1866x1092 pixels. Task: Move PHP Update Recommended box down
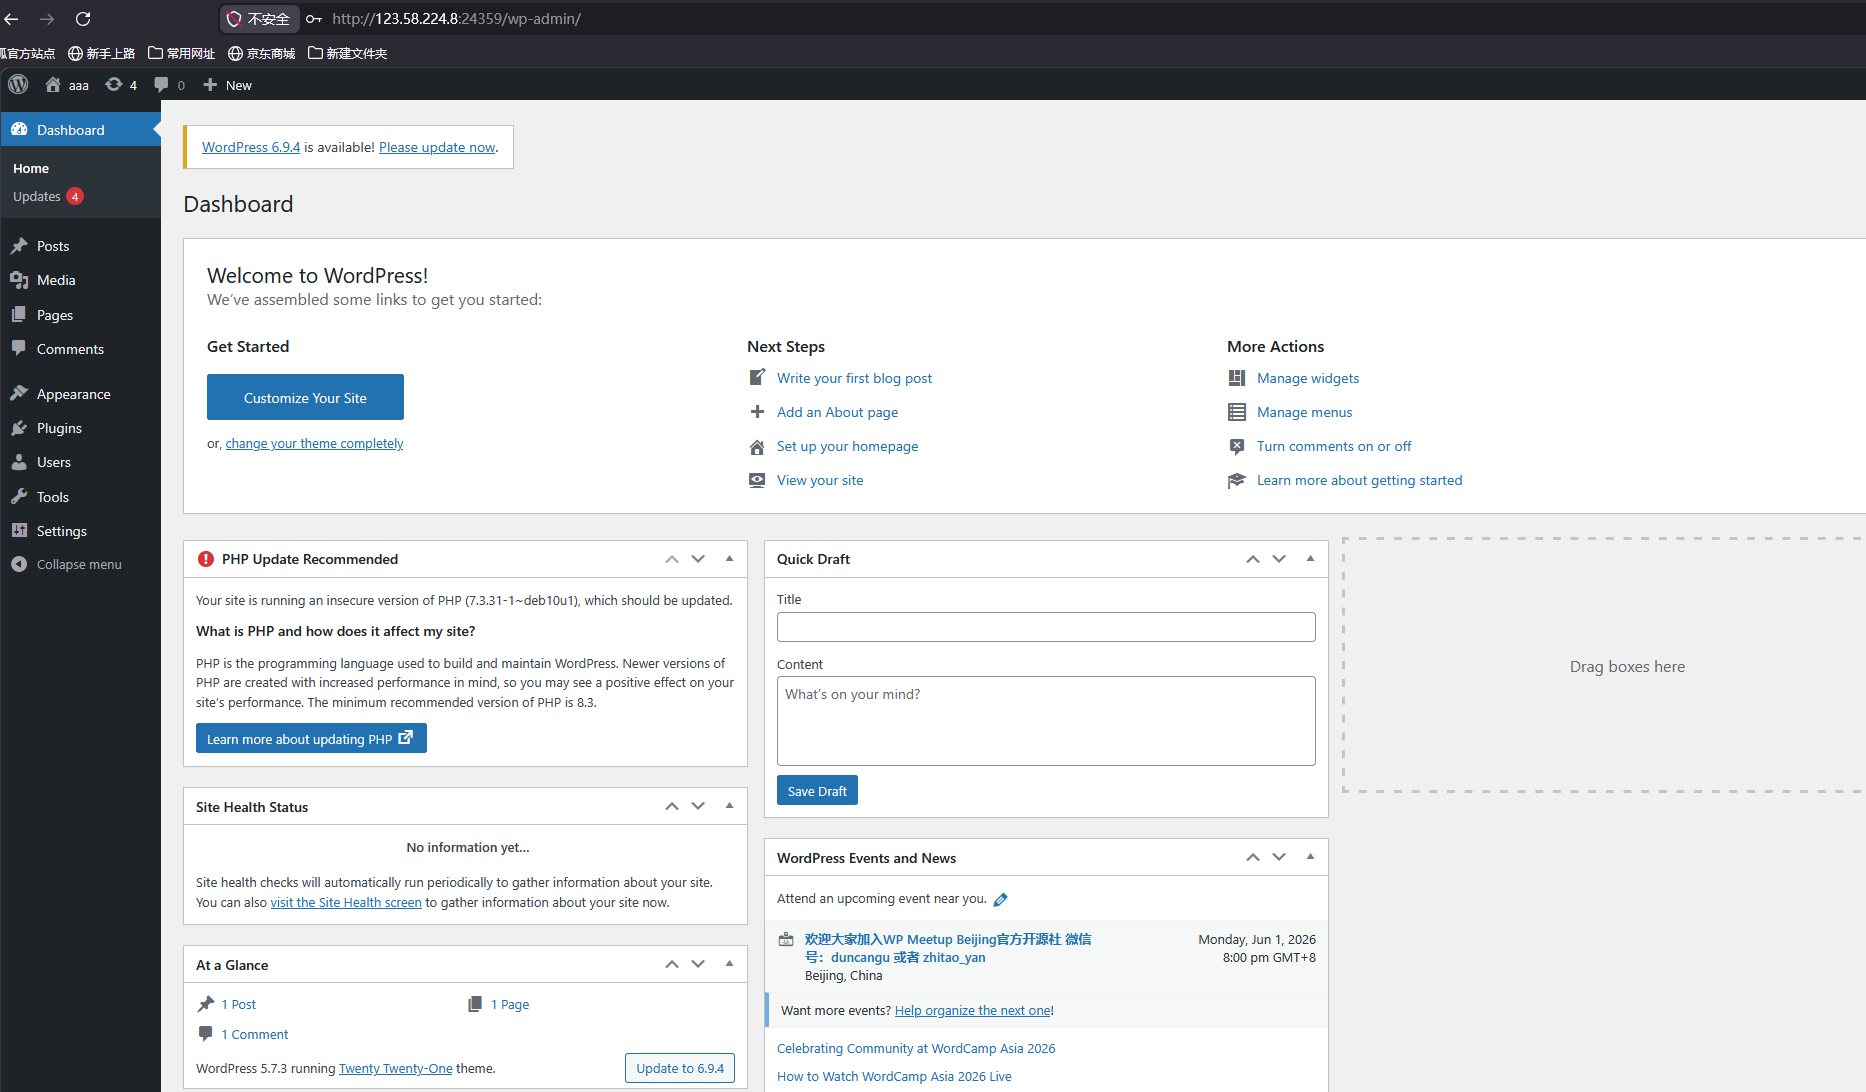tap(698, 559)
